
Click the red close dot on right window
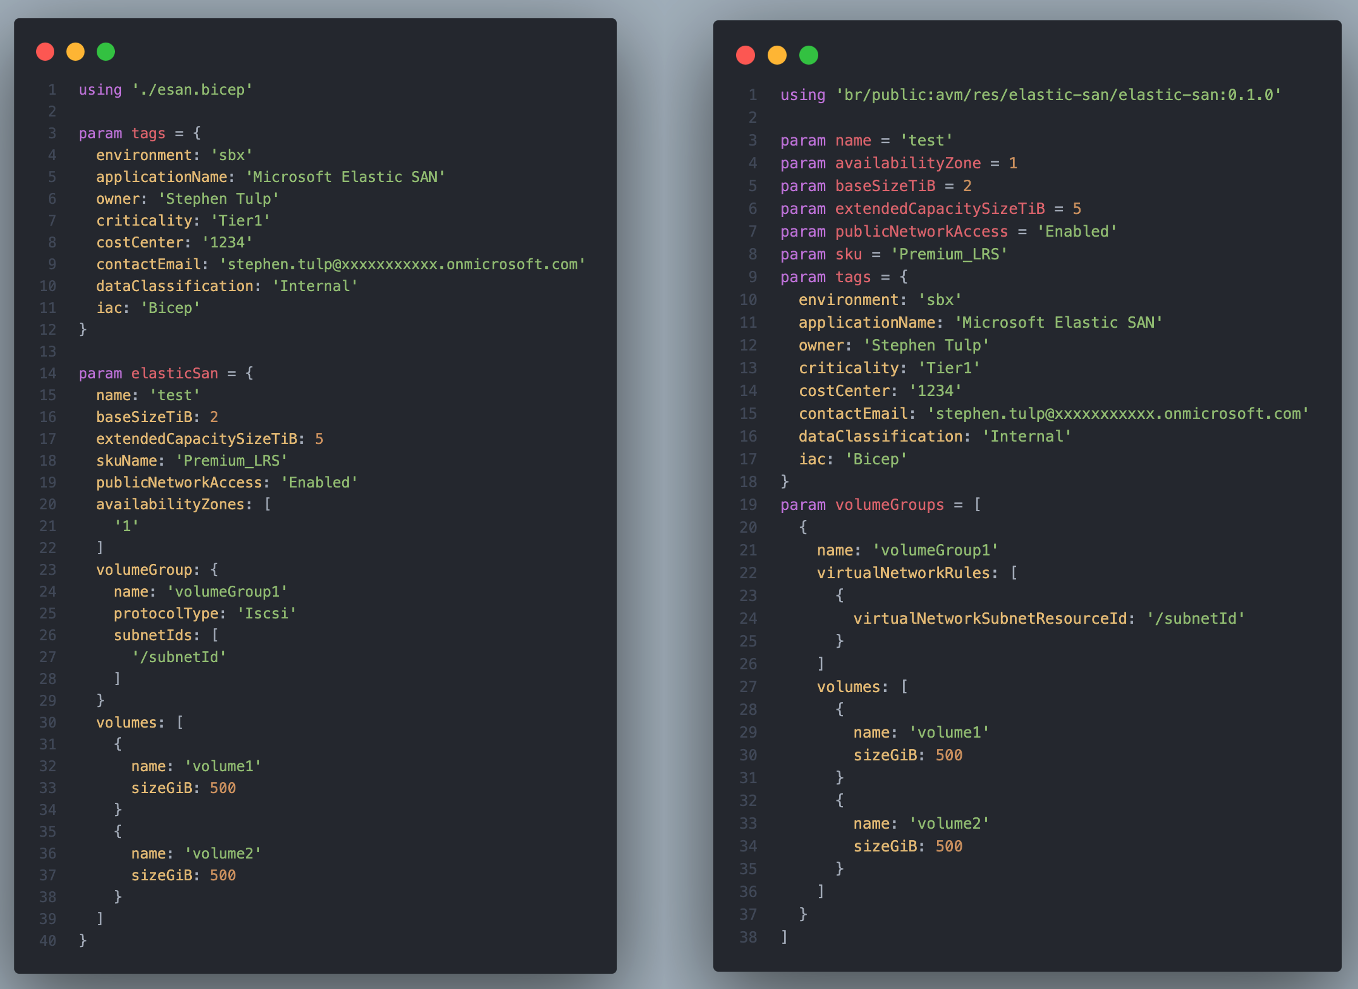click(745, 55)
